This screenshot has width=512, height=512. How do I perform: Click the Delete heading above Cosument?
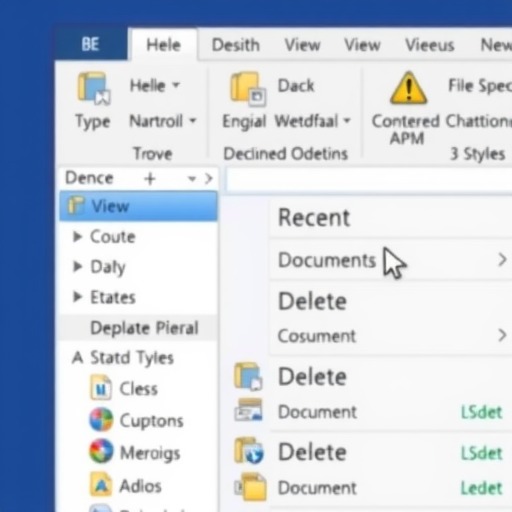(312, 301)
